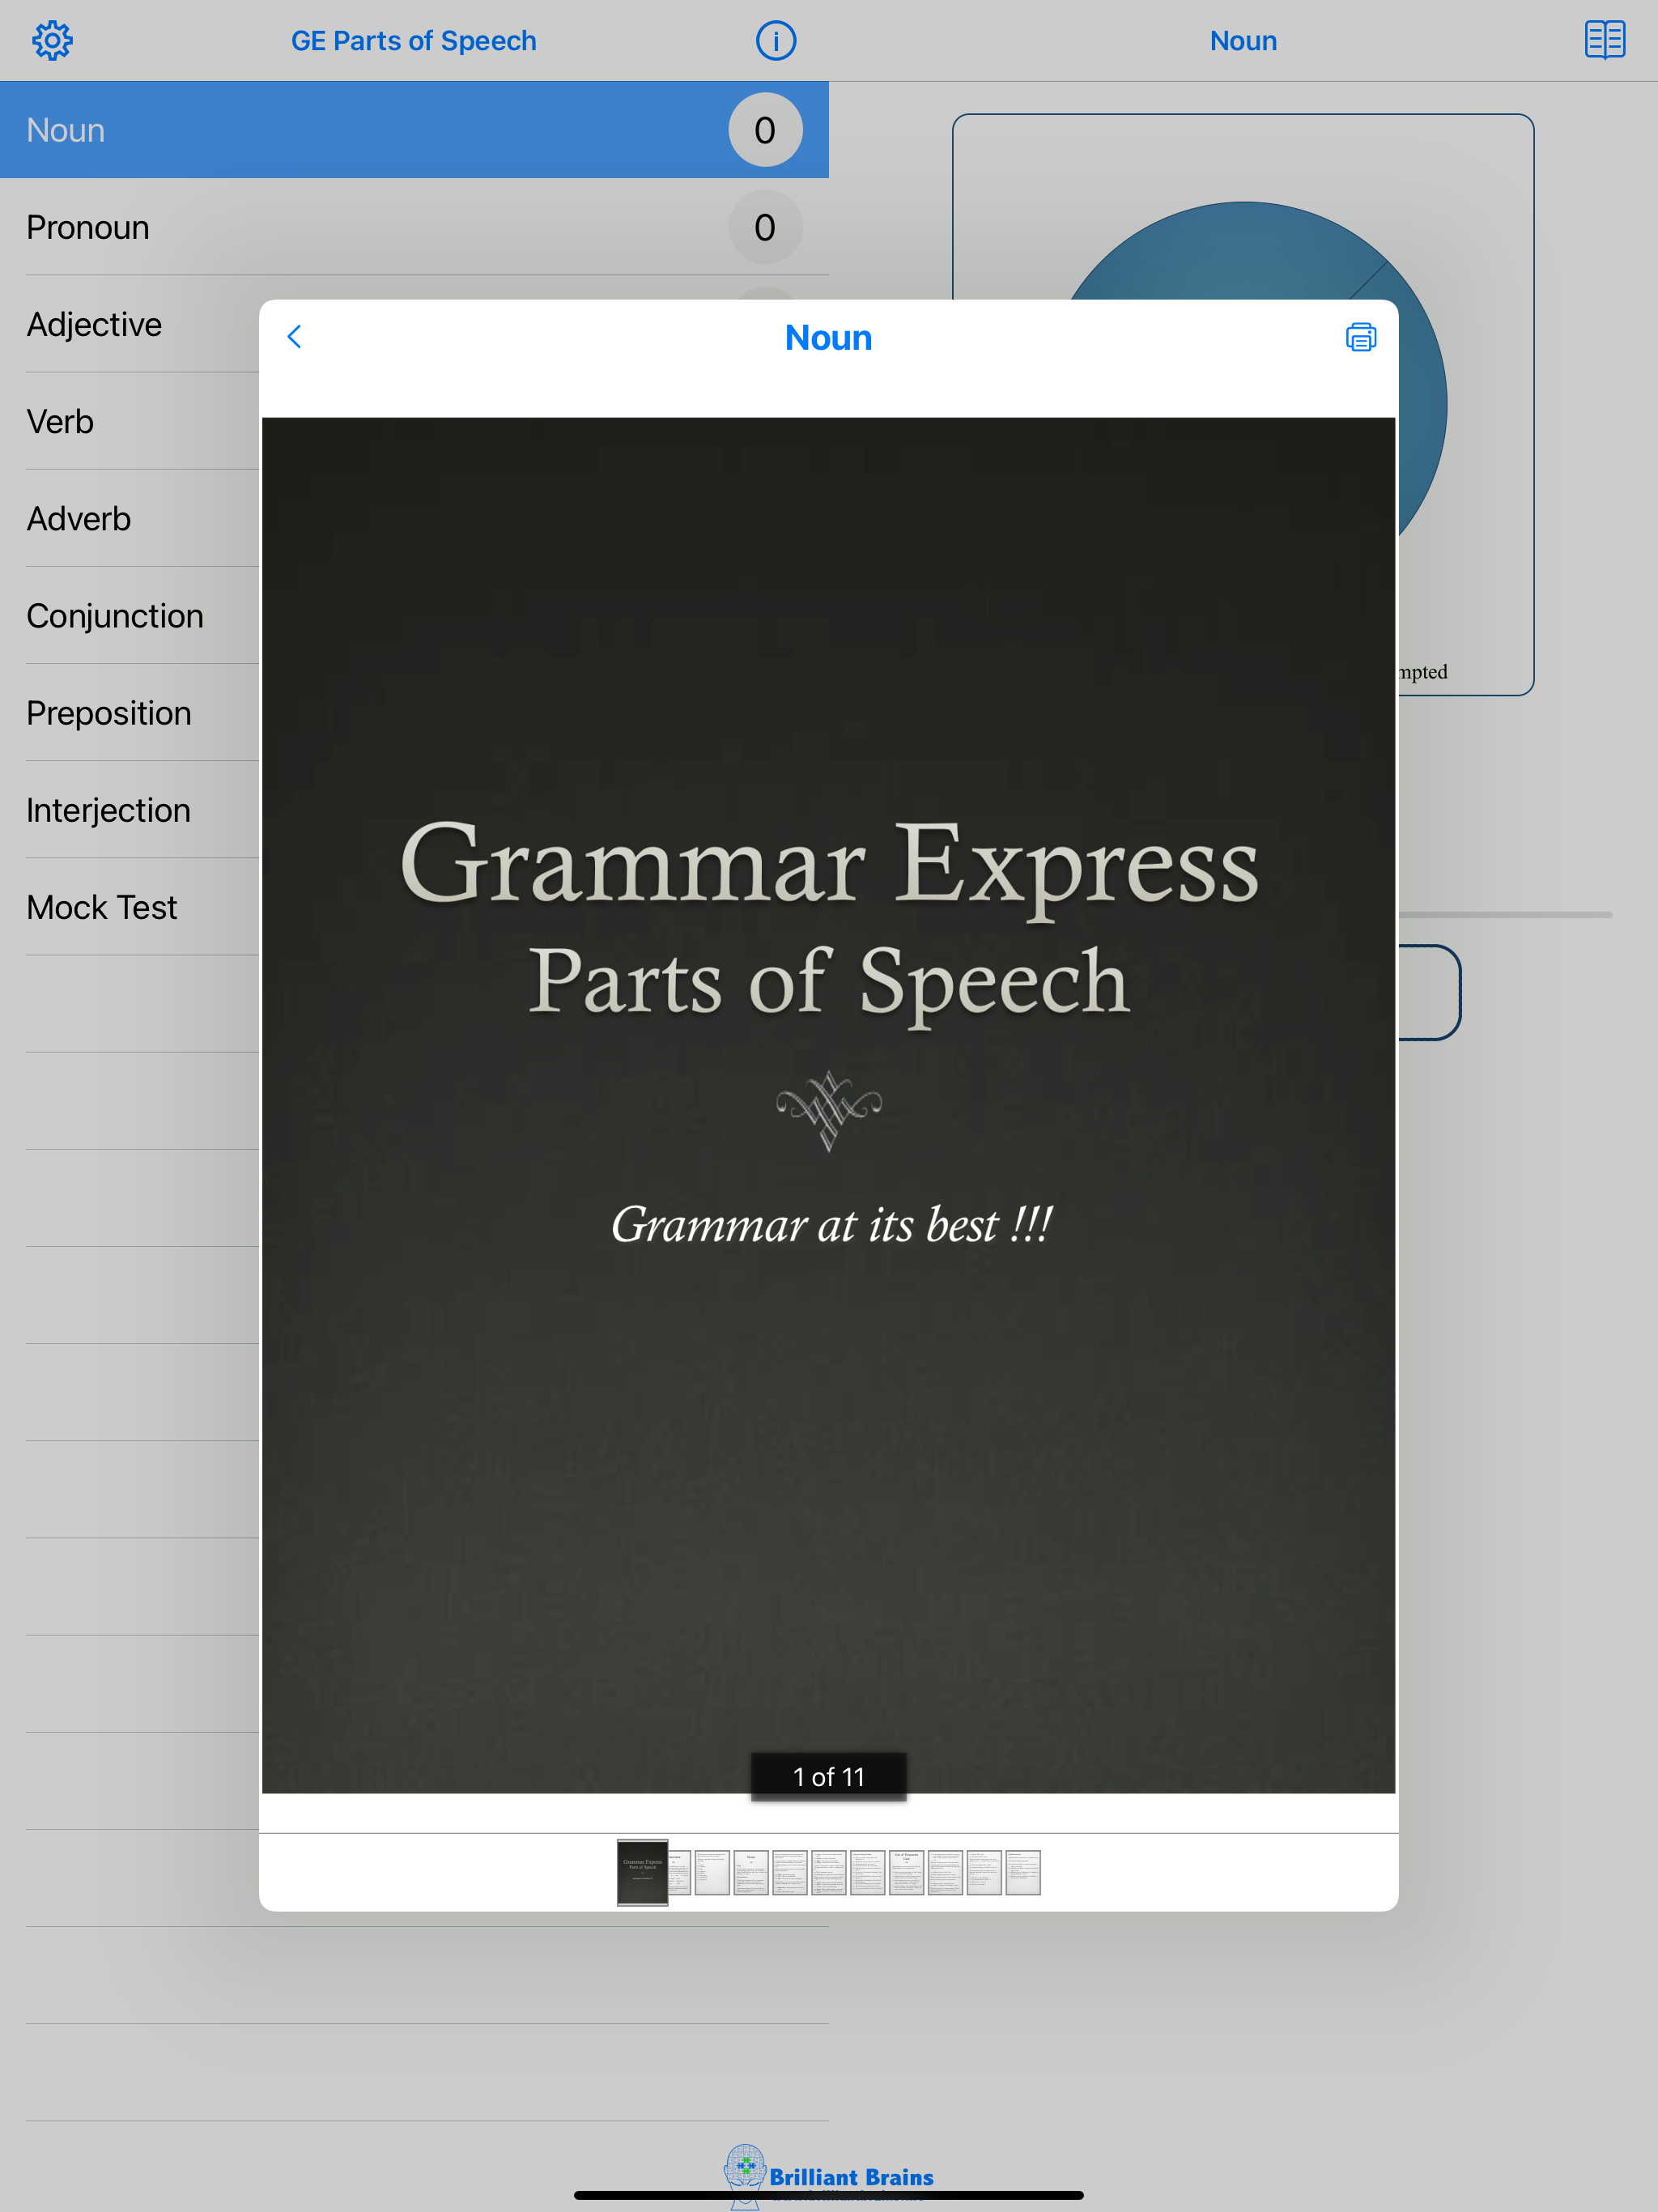Choose the Verb category
Image resolution: width=1658 pixels, height=2212 pixels.
[x=60, y=422]
